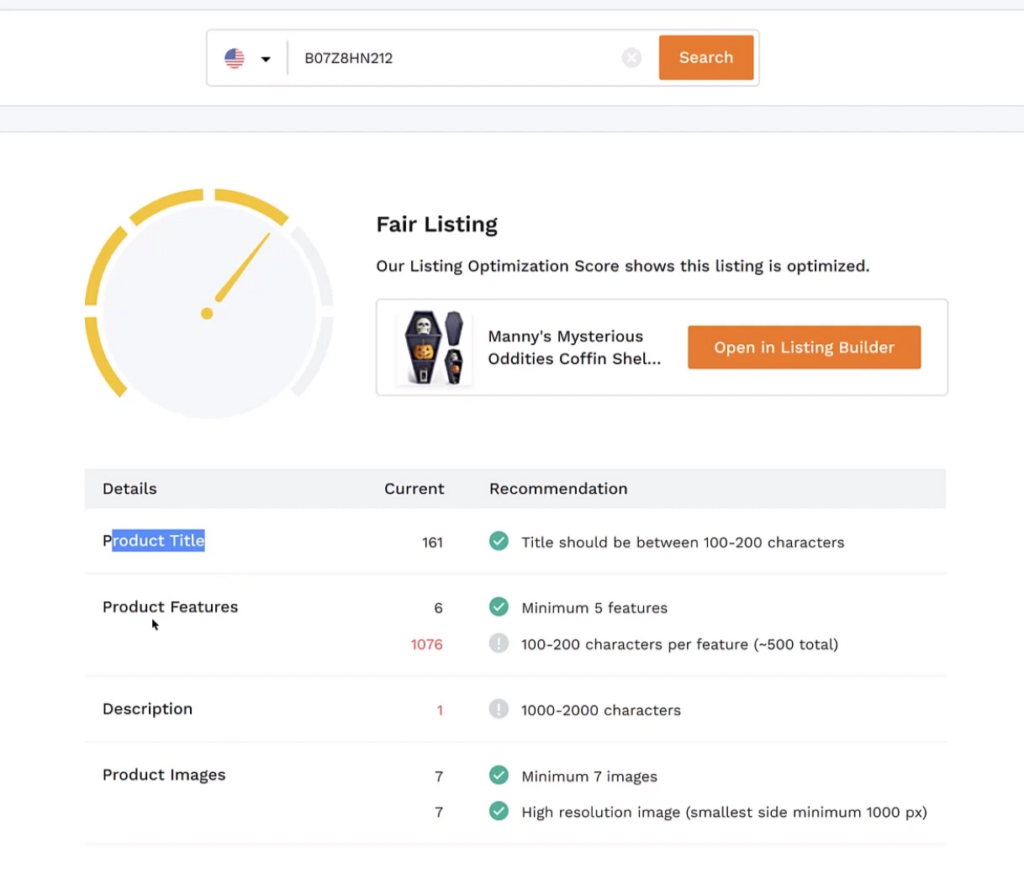Click the title character count 161
The width and height of the screenshot is (1024, 879).
[432, 543]
